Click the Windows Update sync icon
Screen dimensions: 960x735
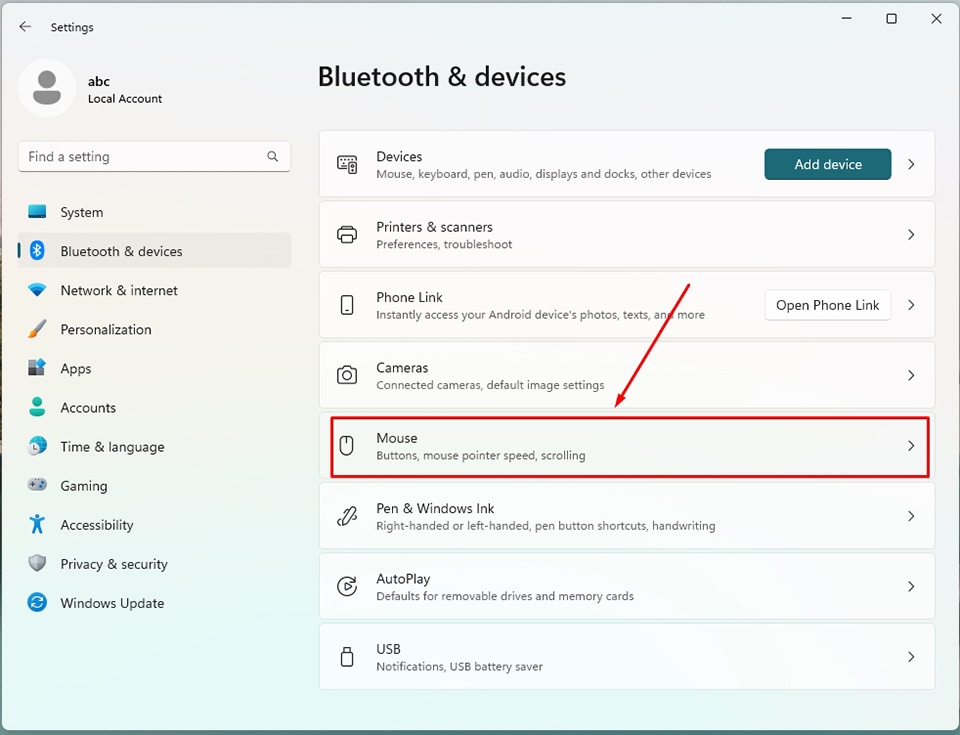pos(37,603)
